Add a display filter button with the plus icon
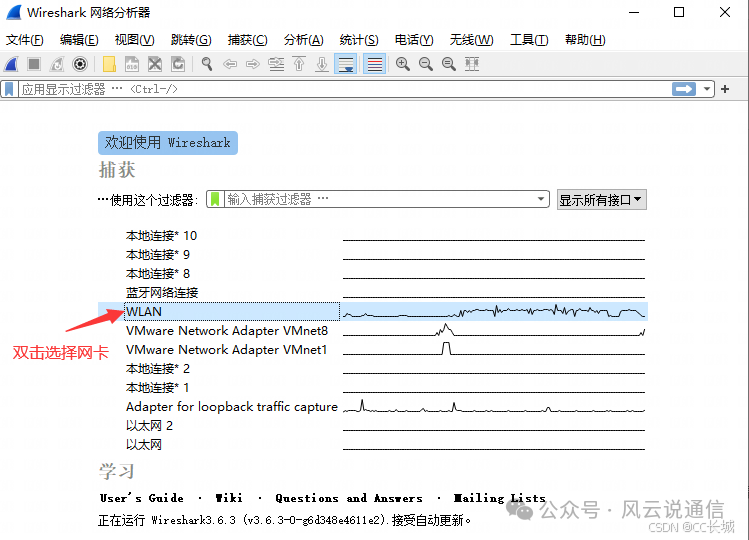This screenshot has height=540, width=749. [725, 89]
